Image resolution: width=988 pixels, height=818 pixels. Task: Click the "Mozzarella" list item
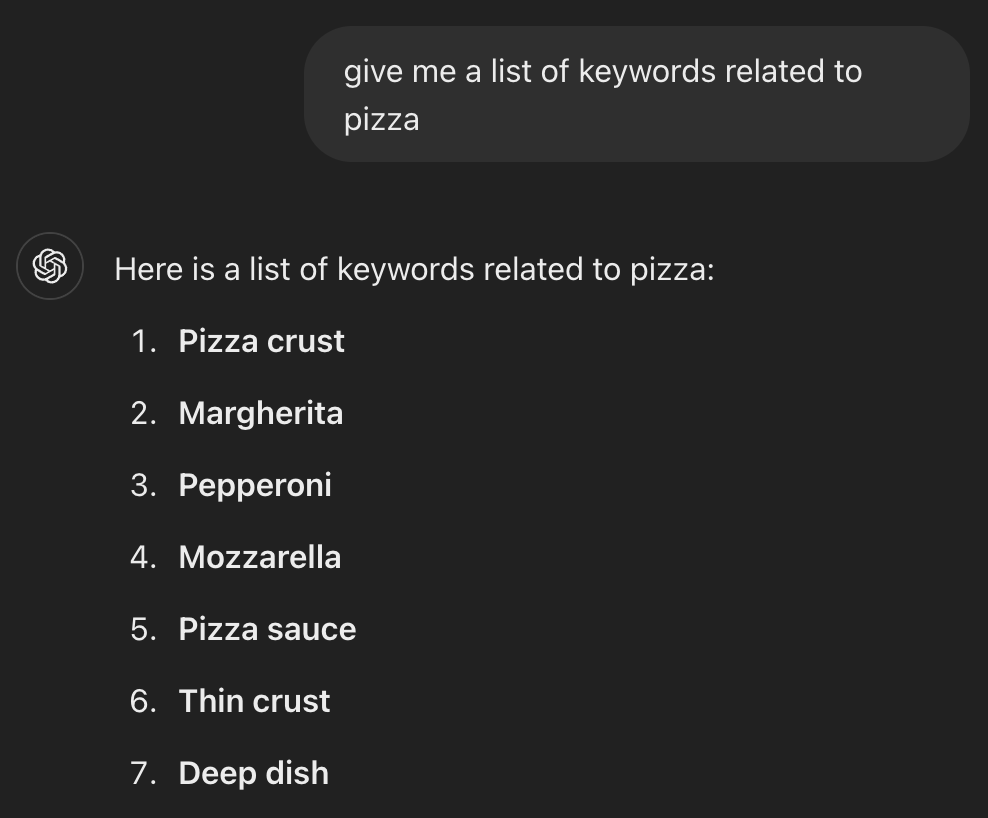[x=259, y=557]
